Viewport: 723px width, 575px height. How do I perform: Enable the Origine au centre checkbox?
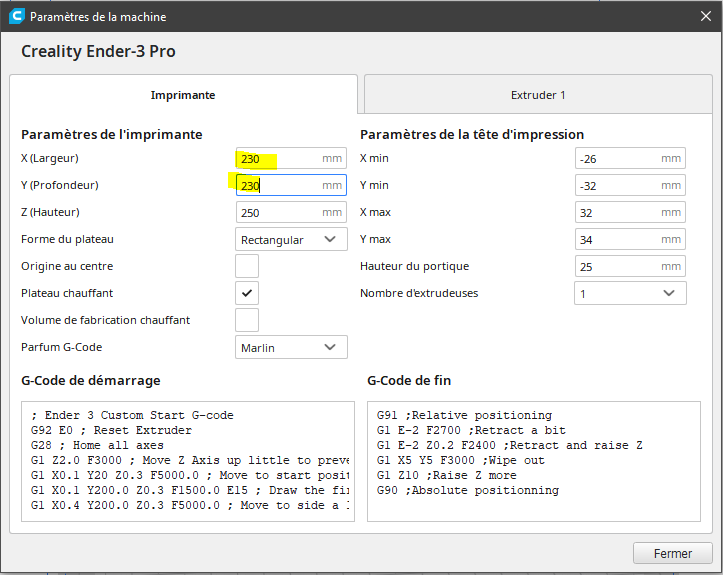coord(247,266)
